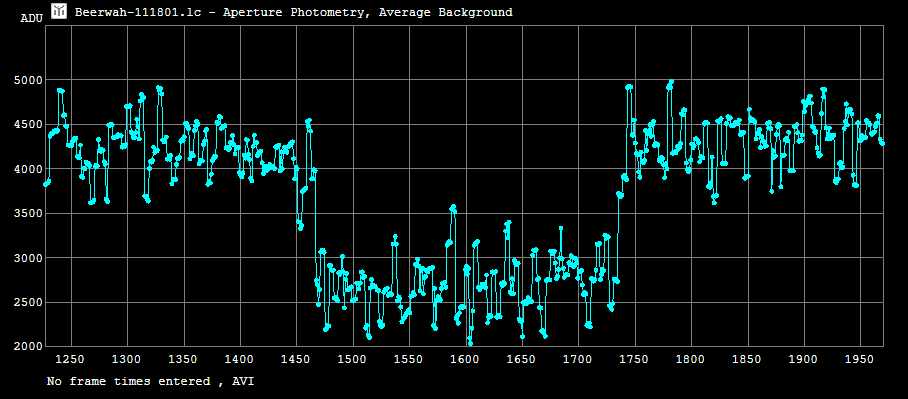Click the 1900 frame label on the horizontal axis
The image size is (908, 399).
click(x=804, y=360)
